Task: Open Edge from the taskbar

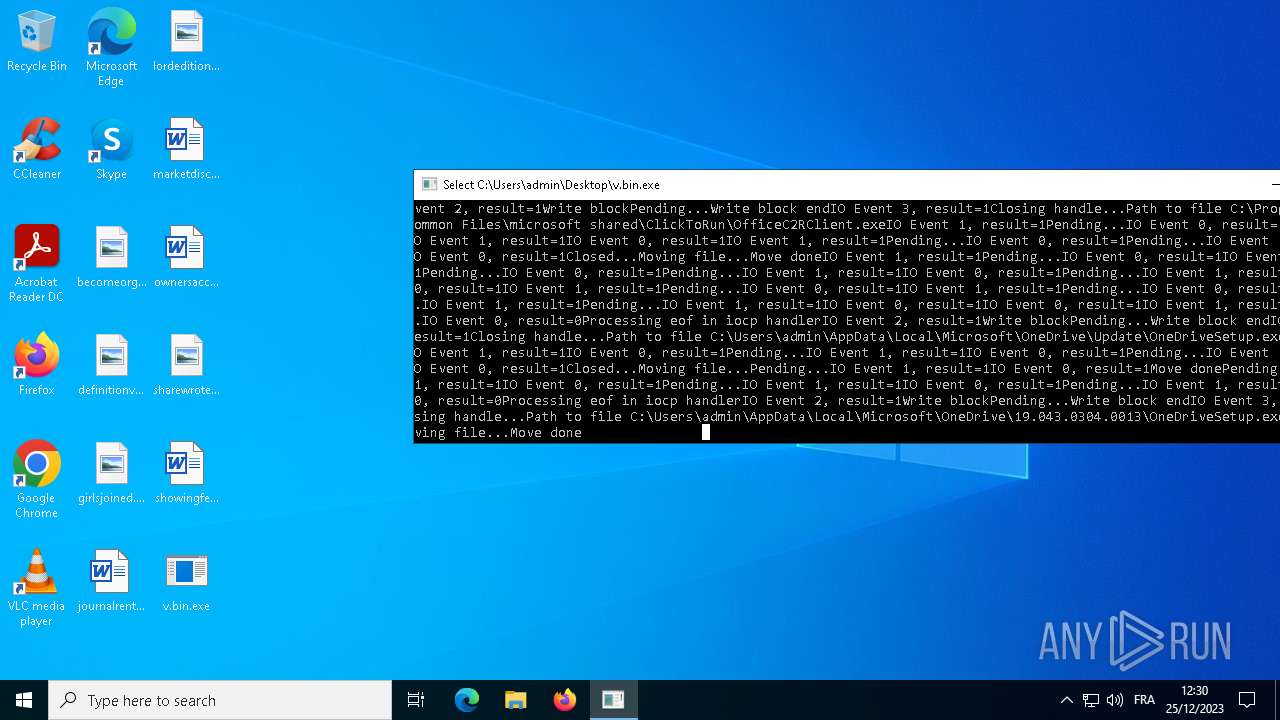Action: (467, 700)
